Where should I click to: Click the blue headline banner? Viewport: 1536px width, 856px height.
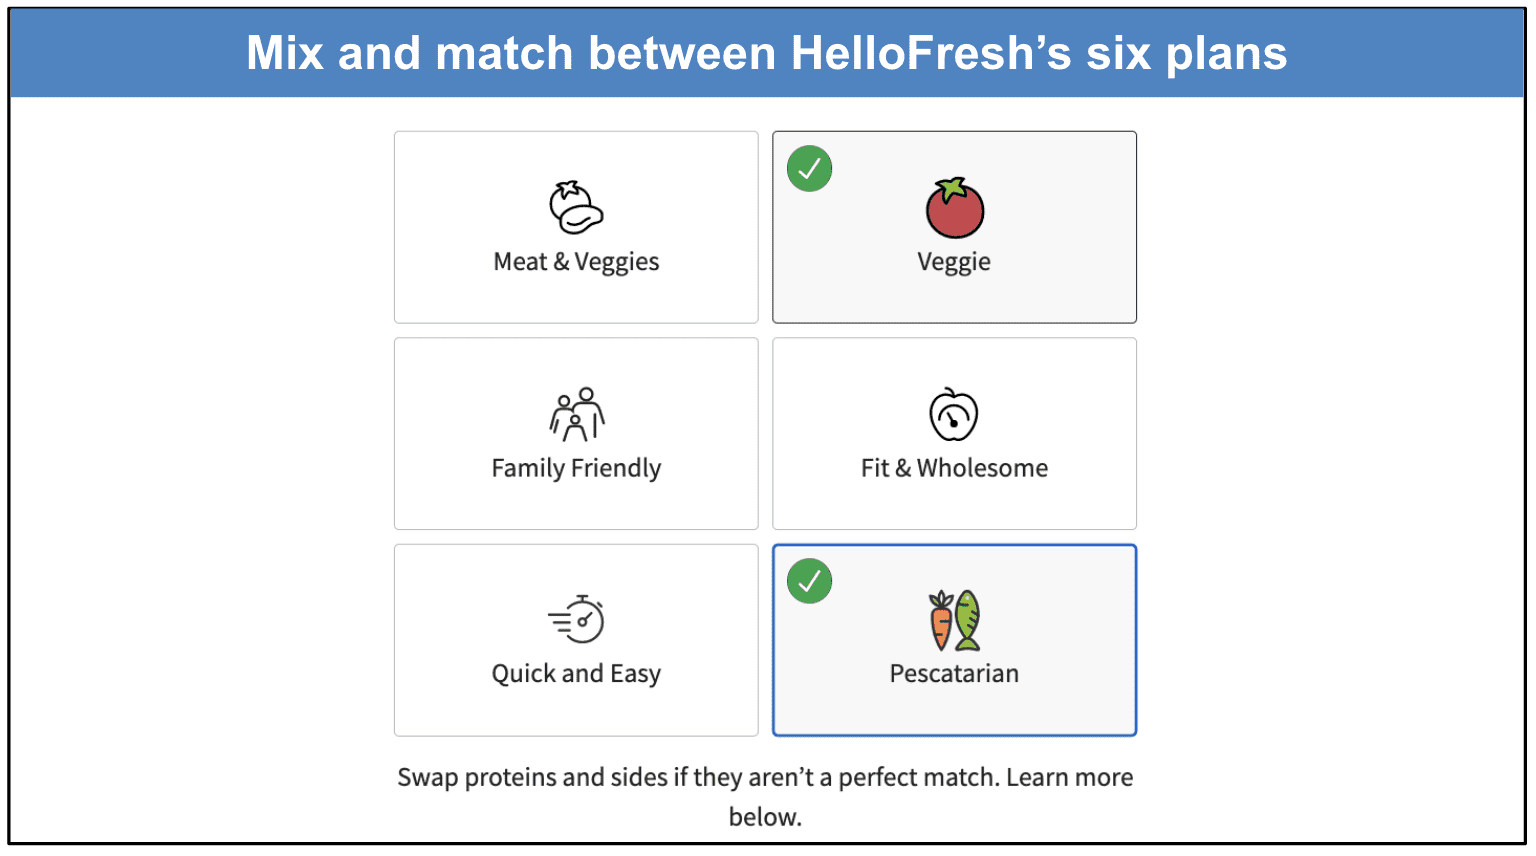click(x=768, y=52)
